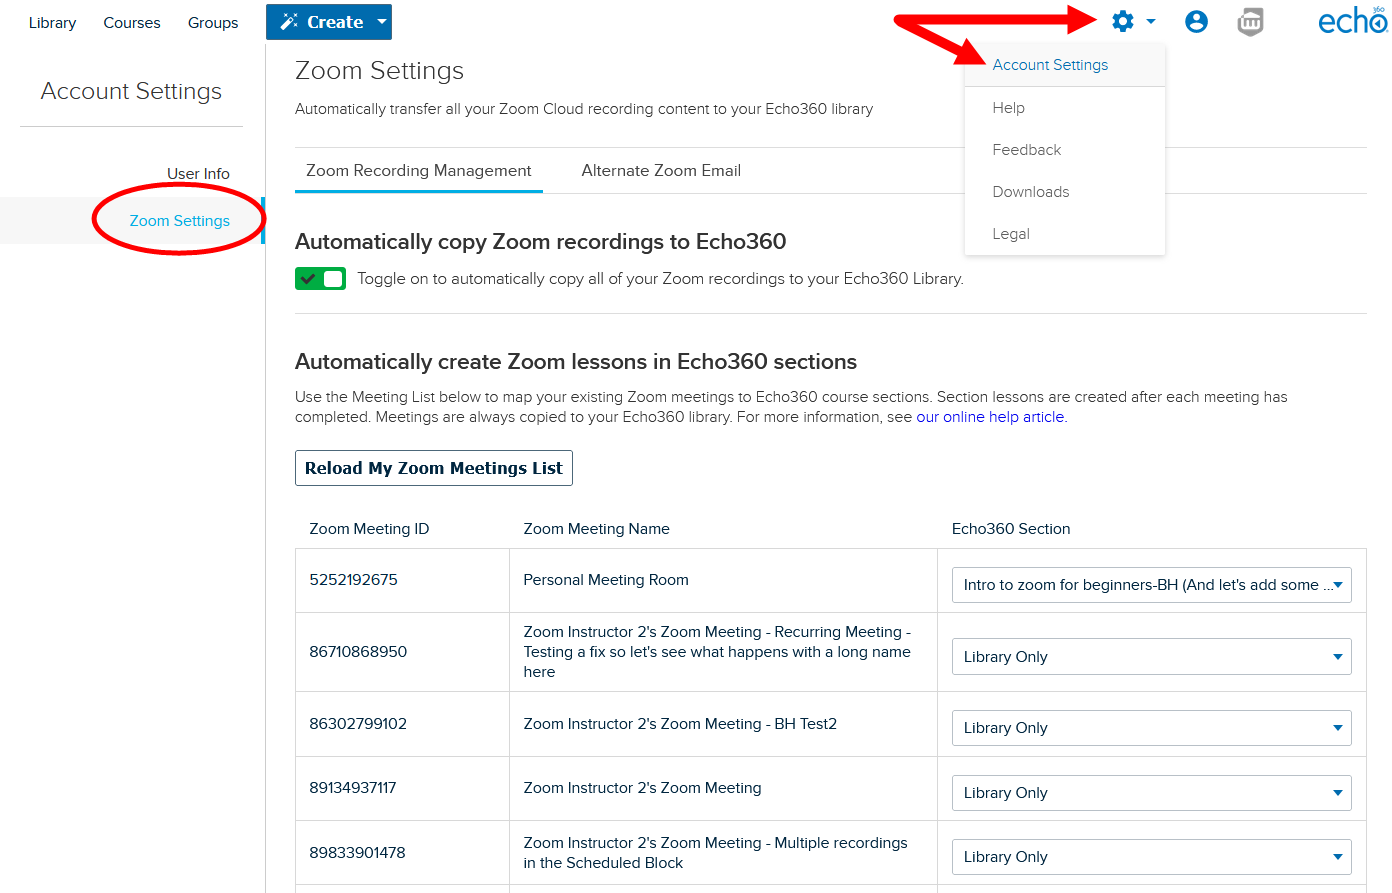The image size is (1392, 893).
Task: Select Account Settings from dropdown menu
Action: pyautogui.click(x=1050, y=65)
